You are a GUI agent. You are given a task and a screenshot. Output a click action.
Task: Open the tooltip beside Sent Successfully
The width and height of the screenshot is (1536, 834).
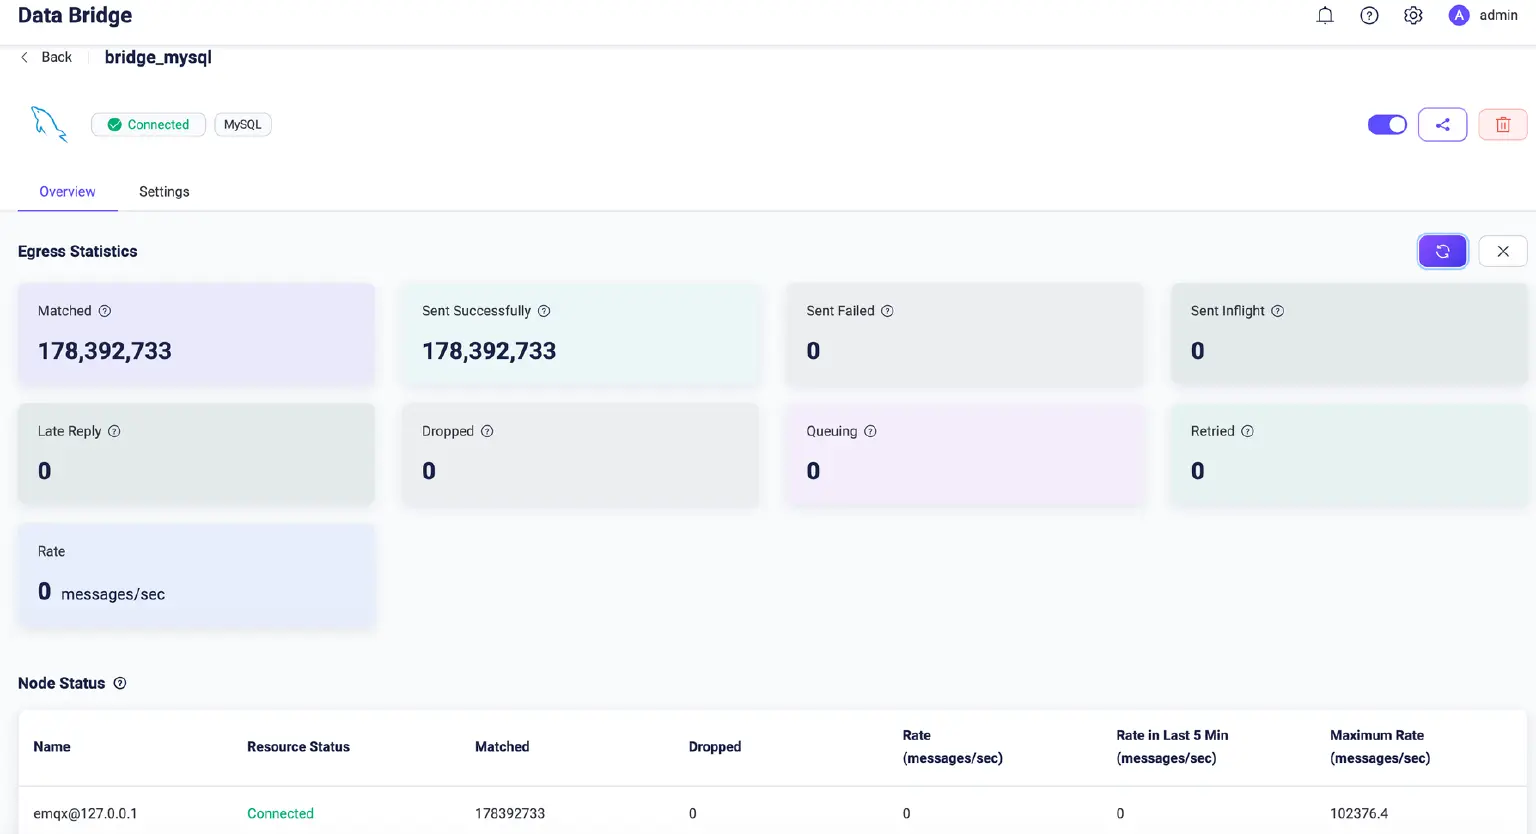pos(544,311)
